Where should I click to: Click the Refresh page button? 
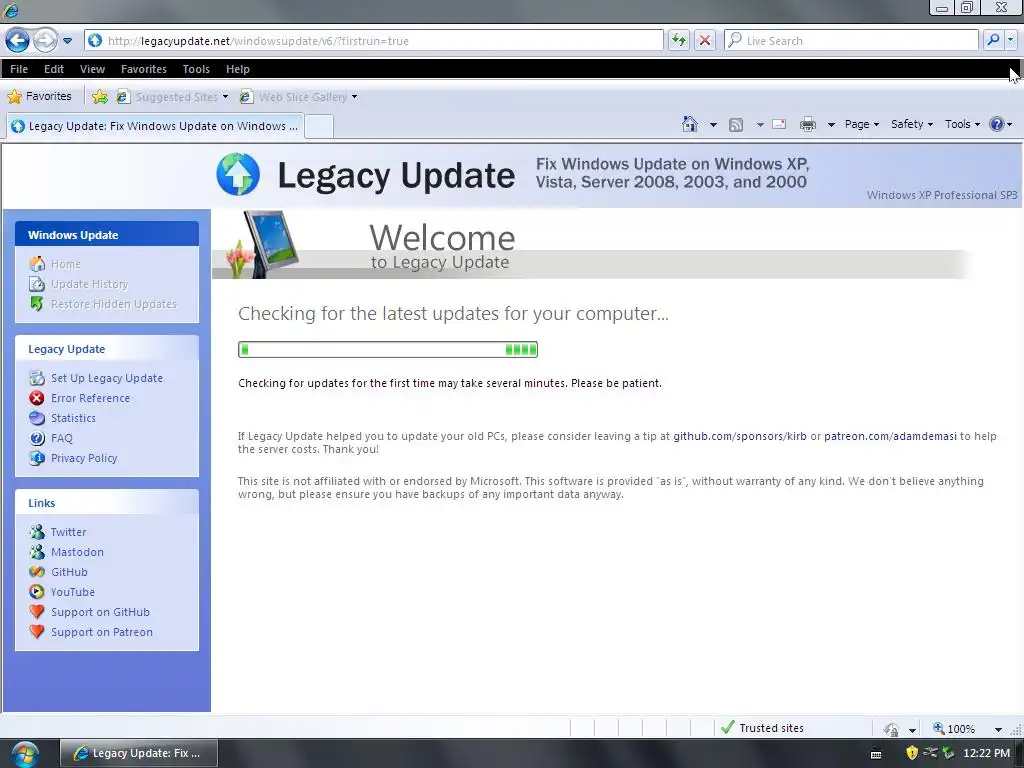[679, 40]
